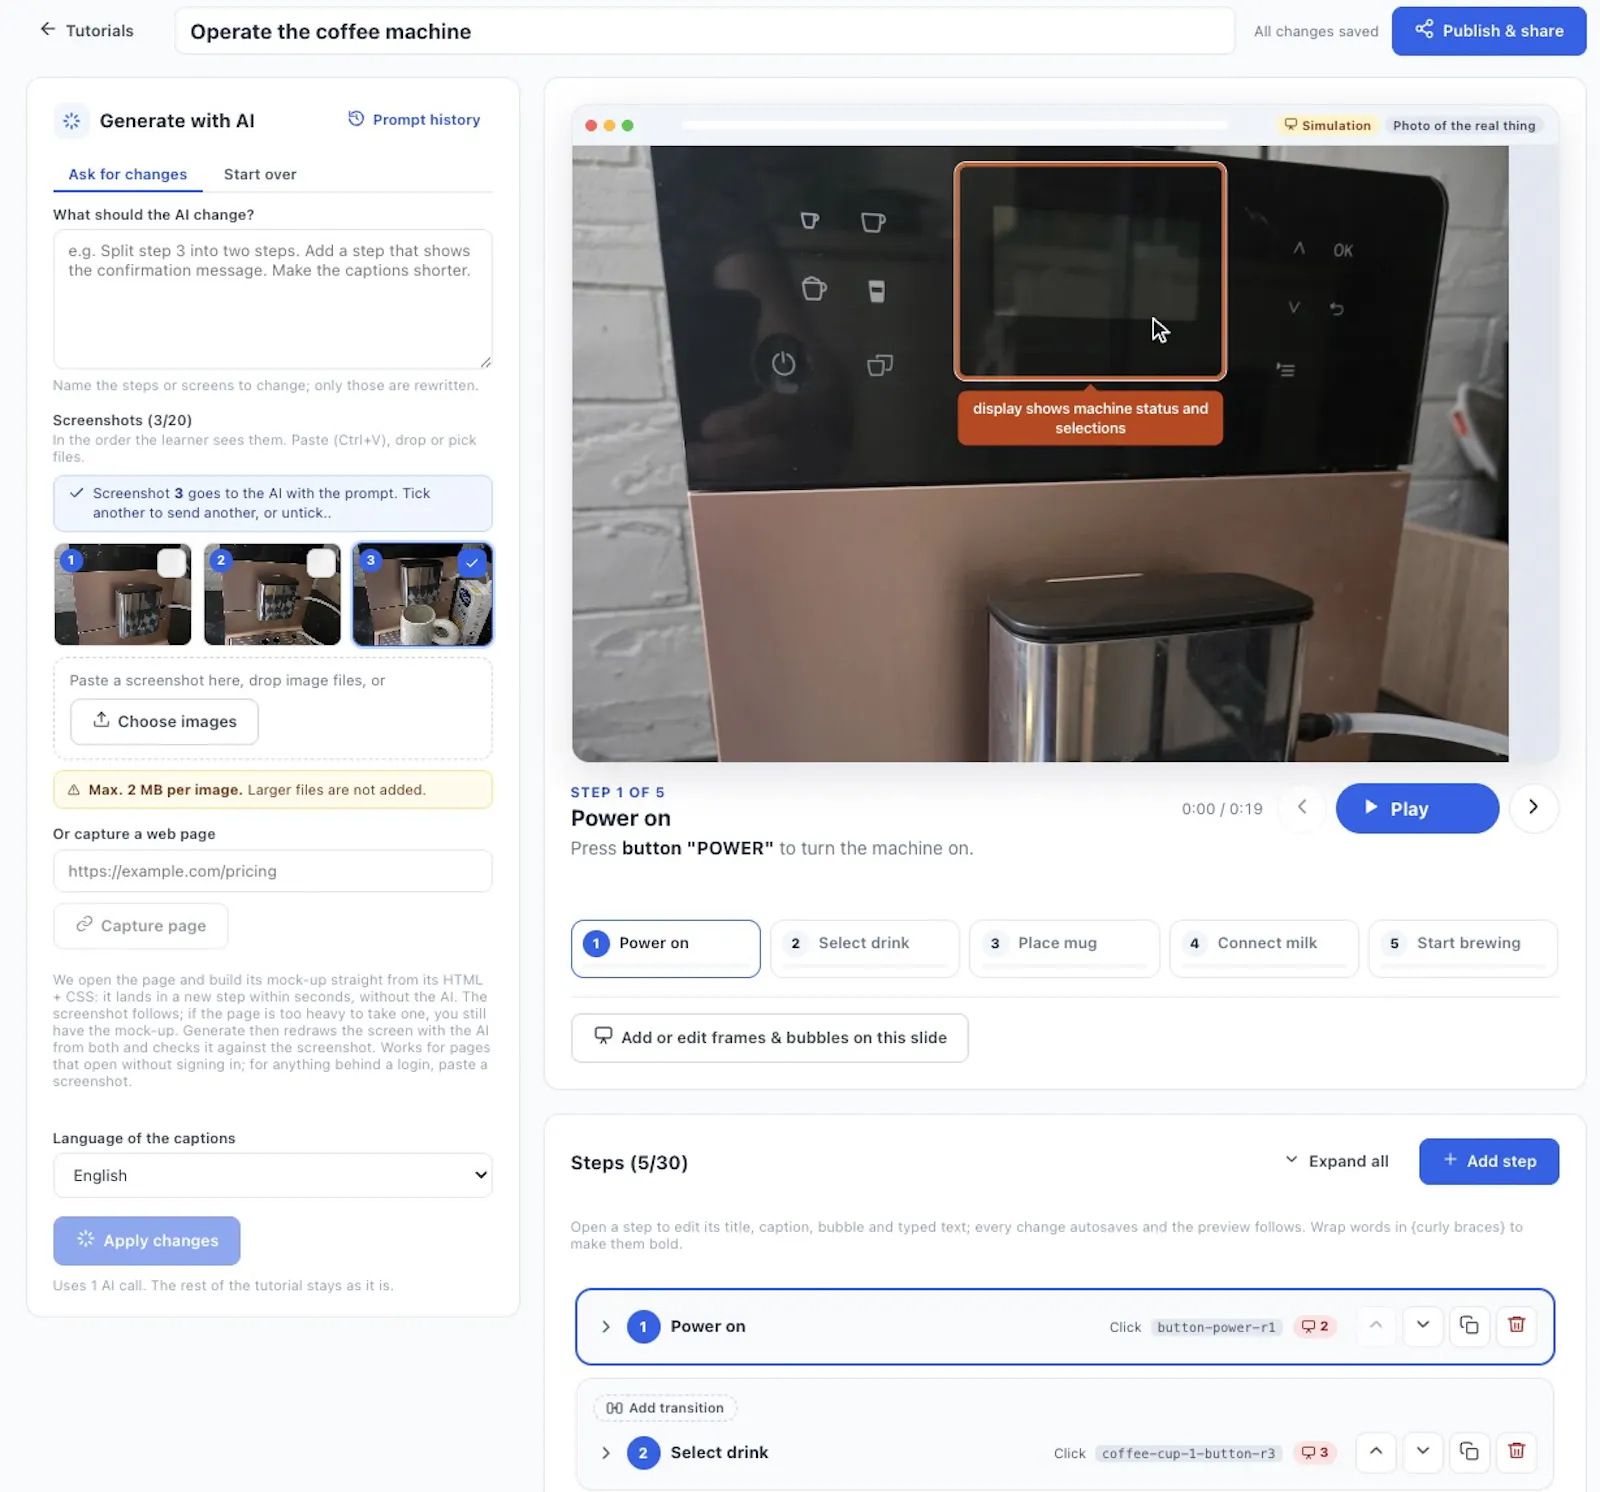Select step chip 2 Select drink
The image size is (1600, 1492).
click(x=864, y=947)
